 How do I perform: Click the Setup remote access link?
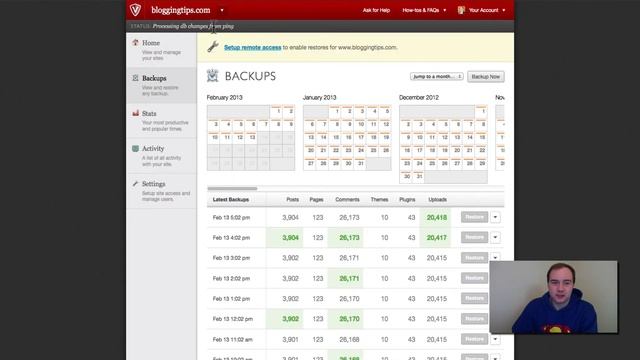pyautogui.click(x=253, y=47)
